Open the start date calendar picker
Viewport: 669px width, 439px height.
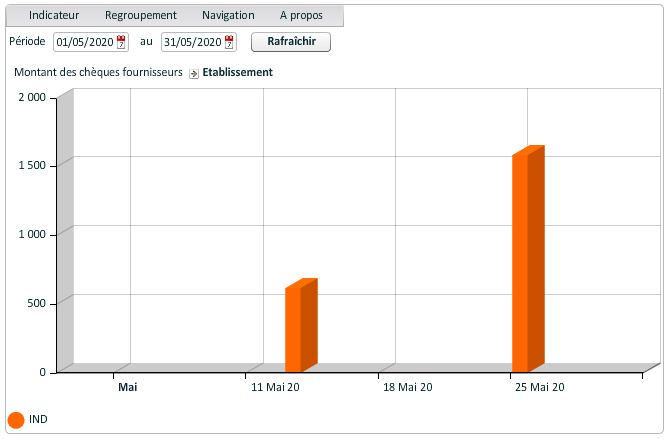point(121,42)
